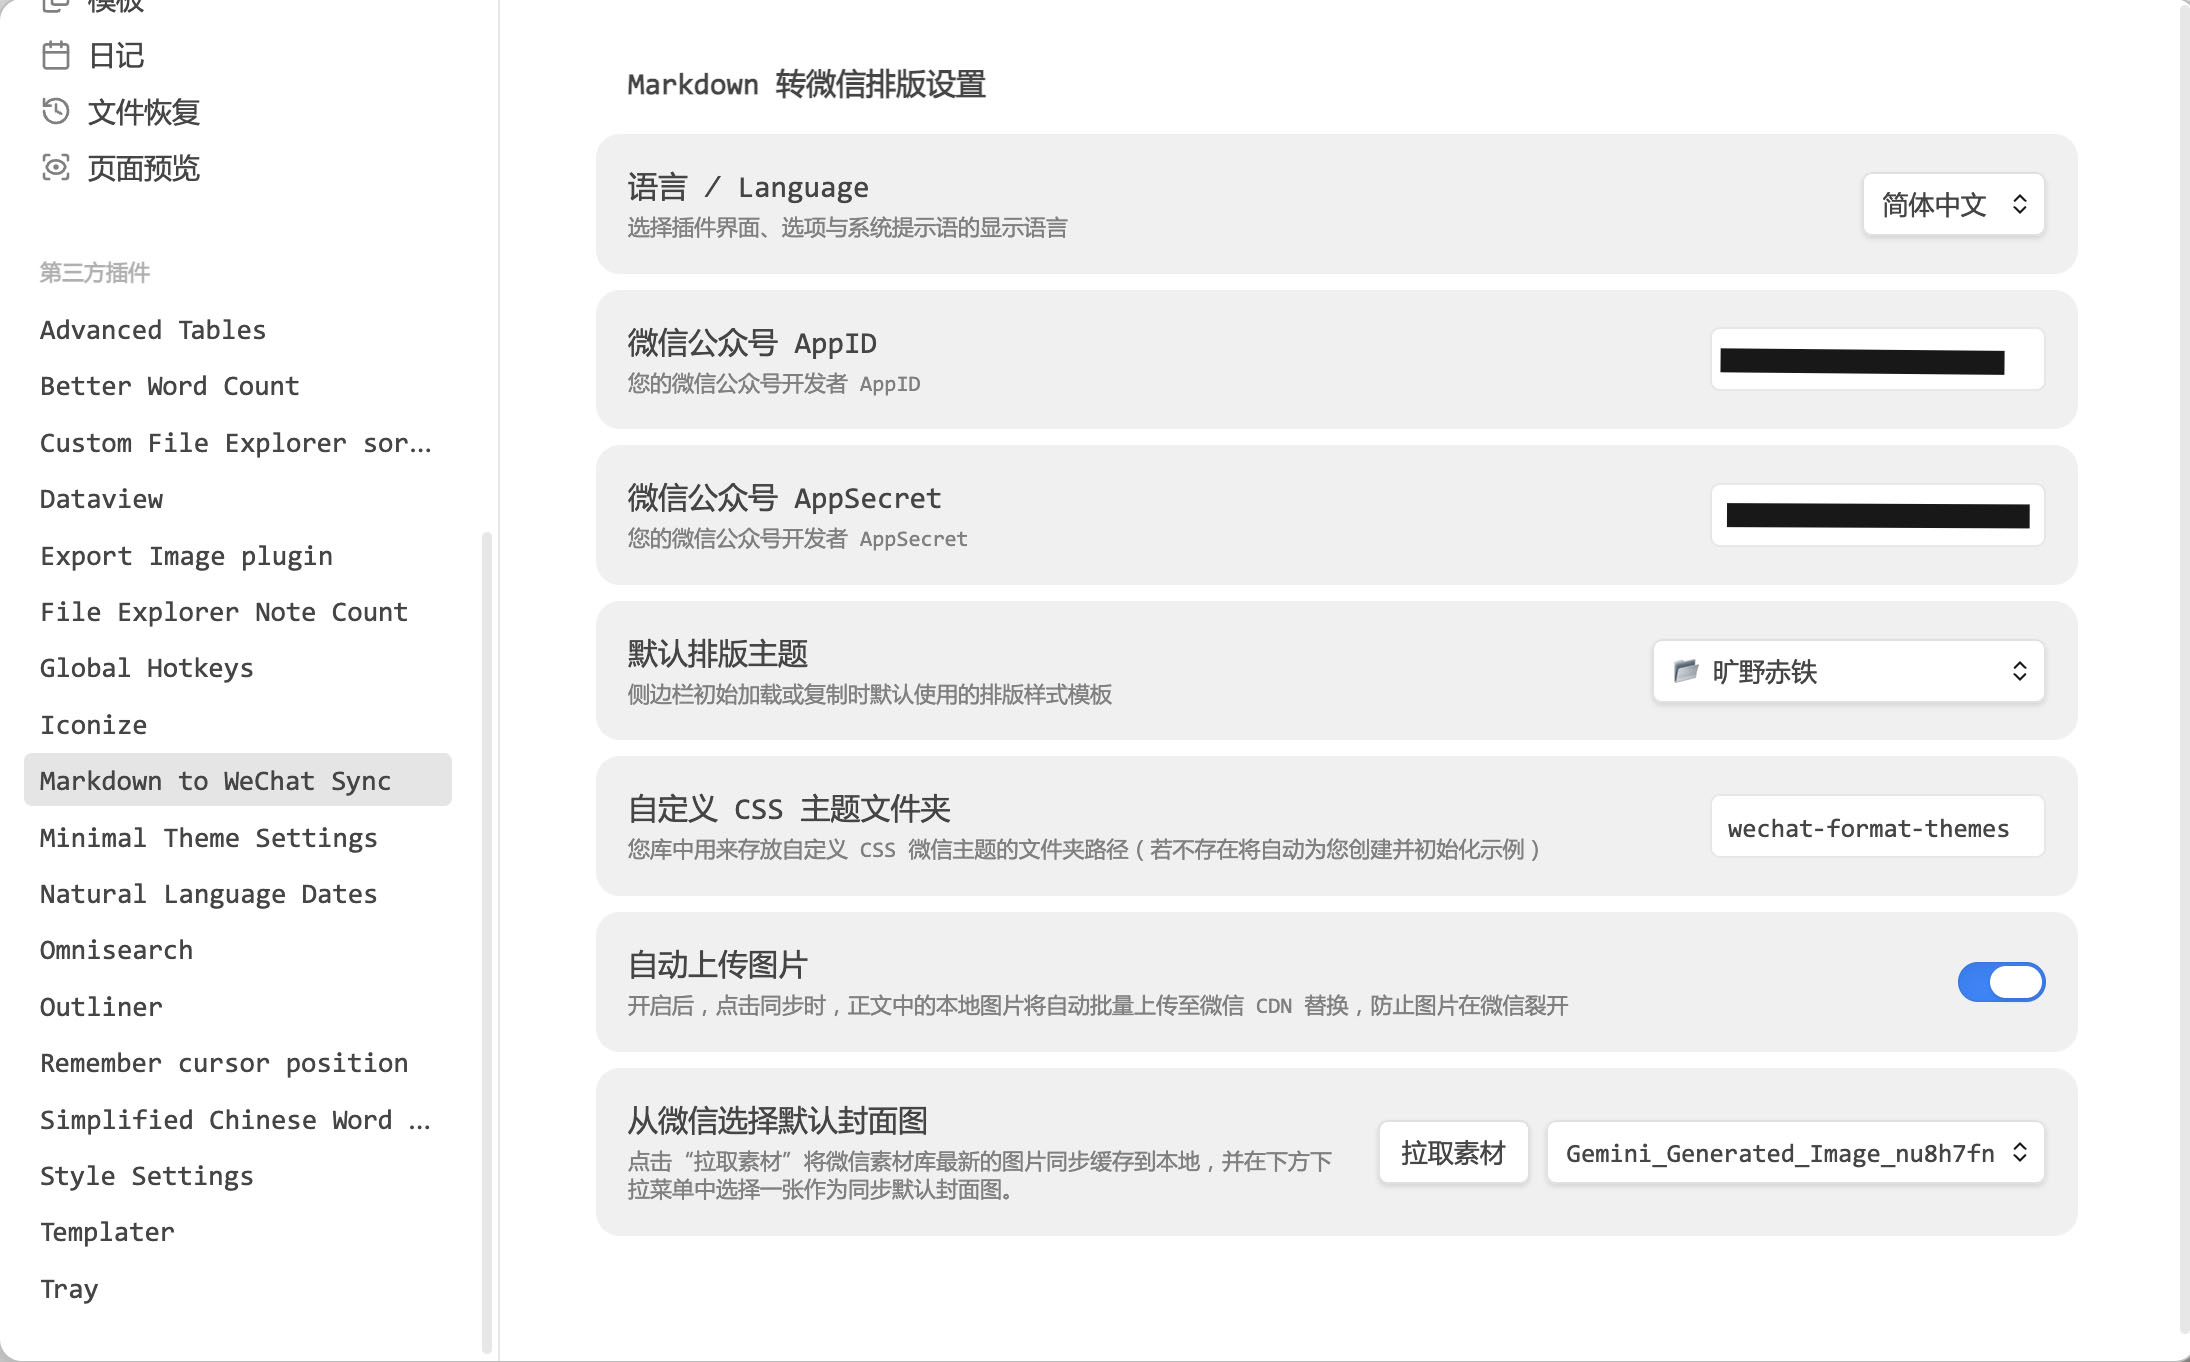Open Export Image plugin settings

pyautogui.click(x=238, y=556)
